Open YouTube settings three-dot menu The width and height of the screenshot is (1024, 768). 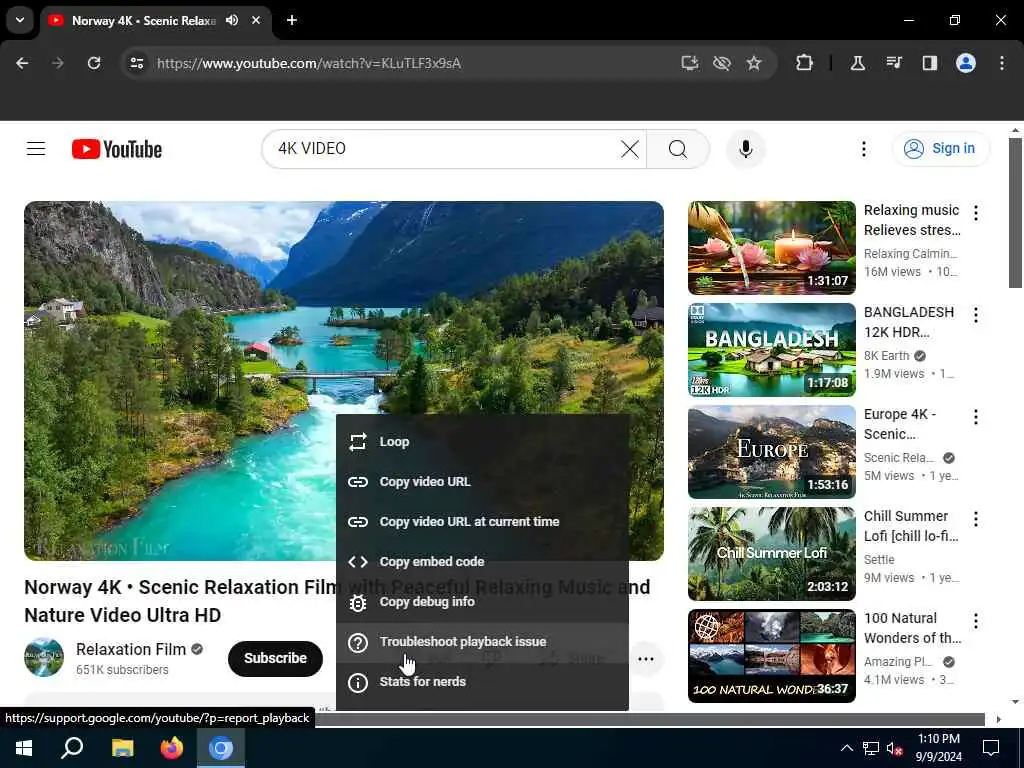863,149
